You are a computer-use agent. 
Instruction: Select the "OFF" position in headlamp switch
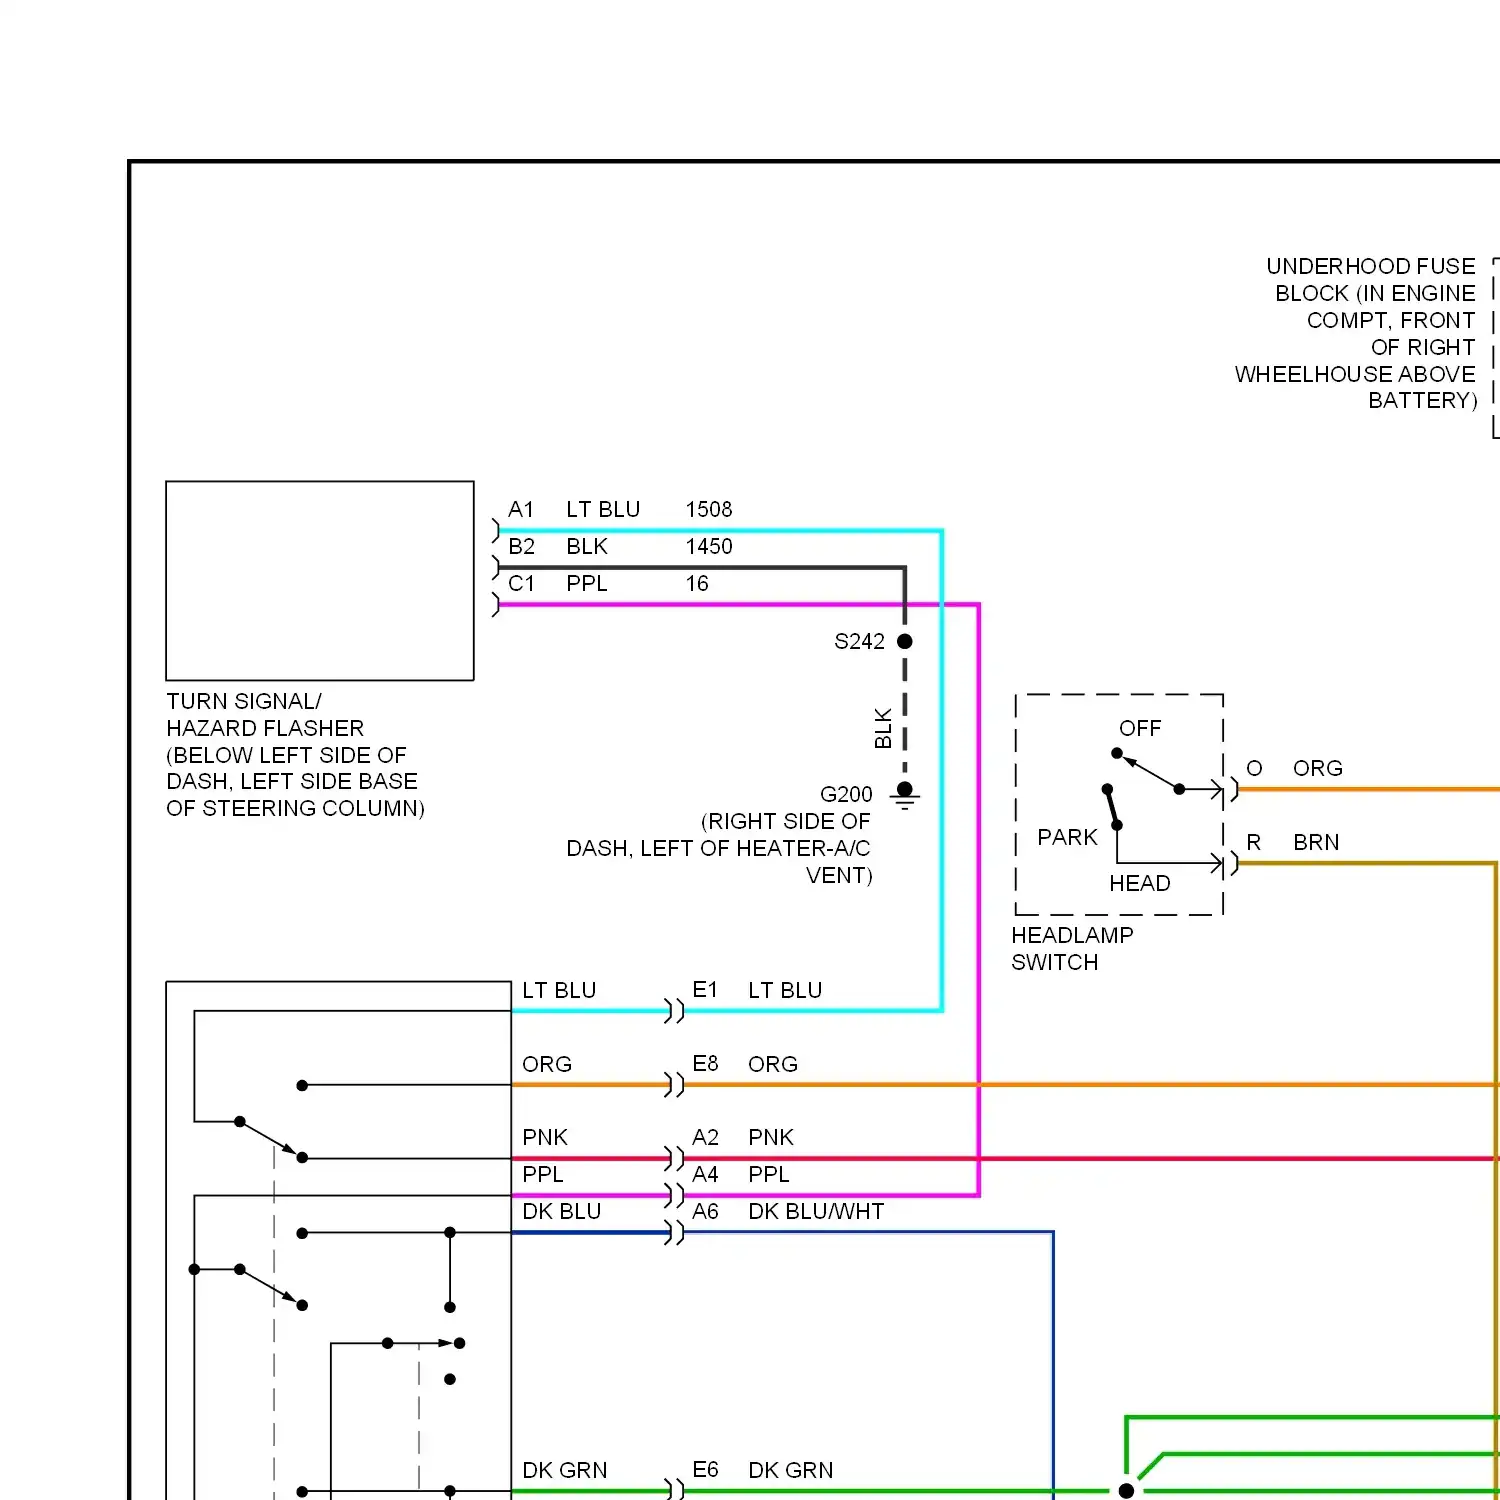1140,729
